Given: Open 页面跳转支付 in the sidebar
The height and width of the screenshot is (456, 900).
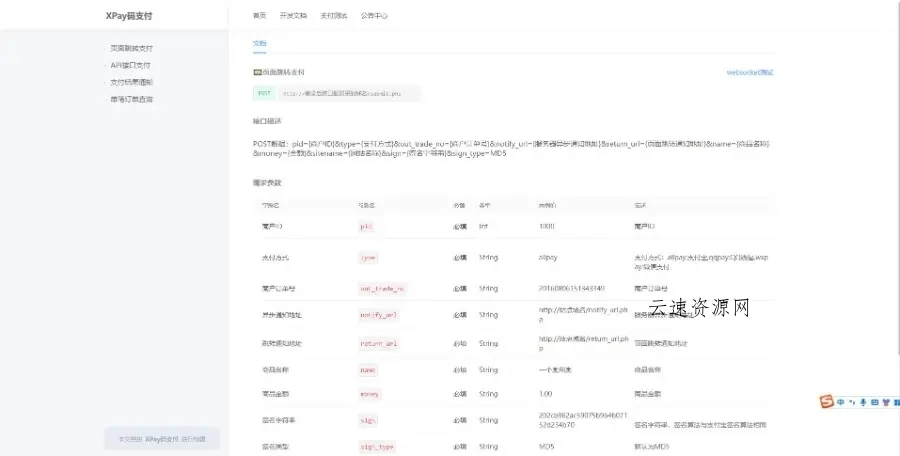Looking at the screenshot, I should (131, 48).
